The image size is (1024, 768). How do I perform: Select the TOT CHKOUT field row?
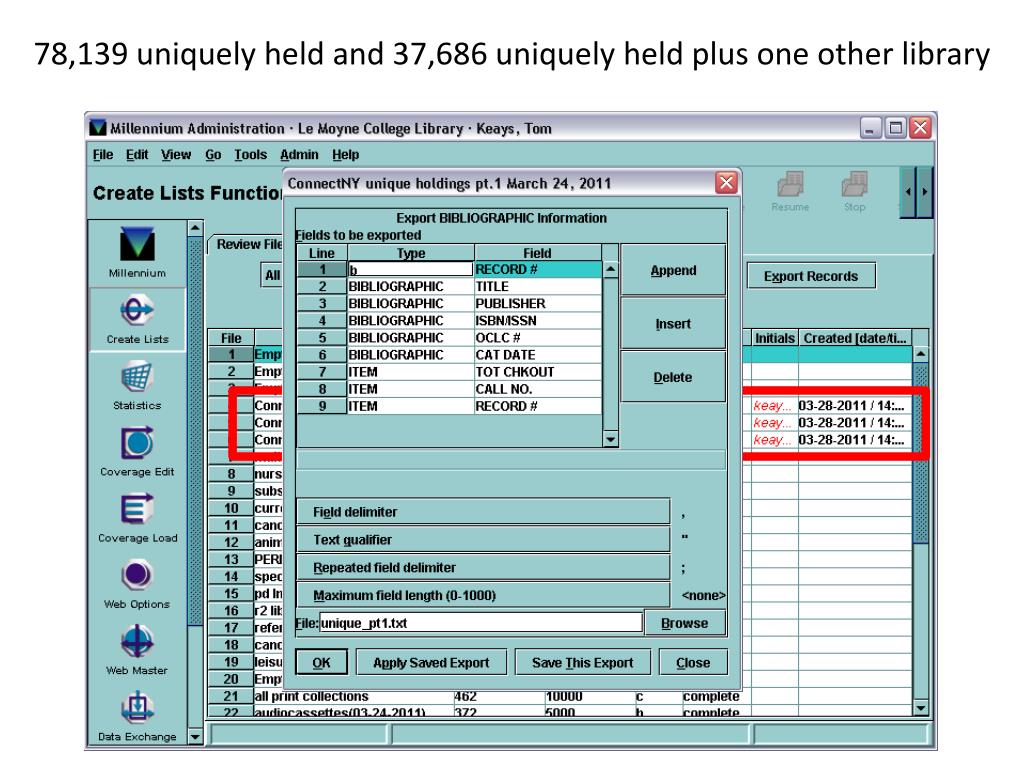[x=449, y=372]
